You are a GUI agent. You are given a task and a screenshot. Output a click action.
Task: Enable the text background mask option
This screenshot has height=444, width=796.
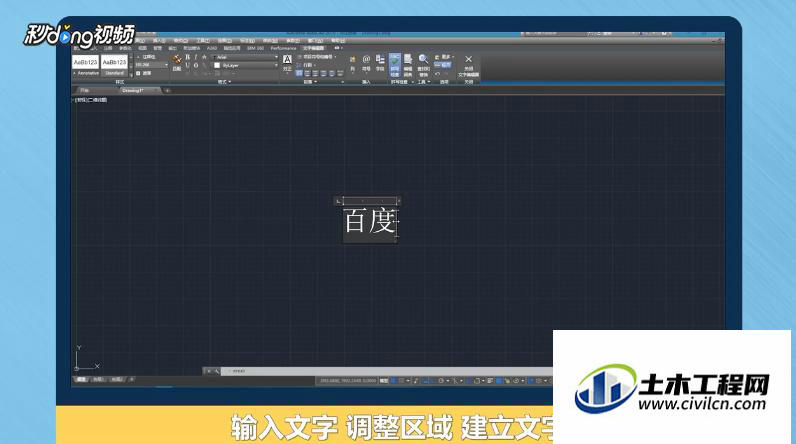click(144, 73)
